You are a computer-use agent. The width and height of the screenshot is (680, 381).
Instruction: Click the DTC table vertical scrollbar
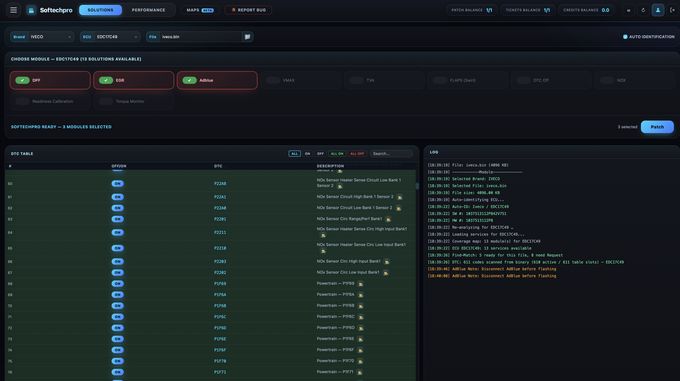pyautogui.click(x=417, y=186)
